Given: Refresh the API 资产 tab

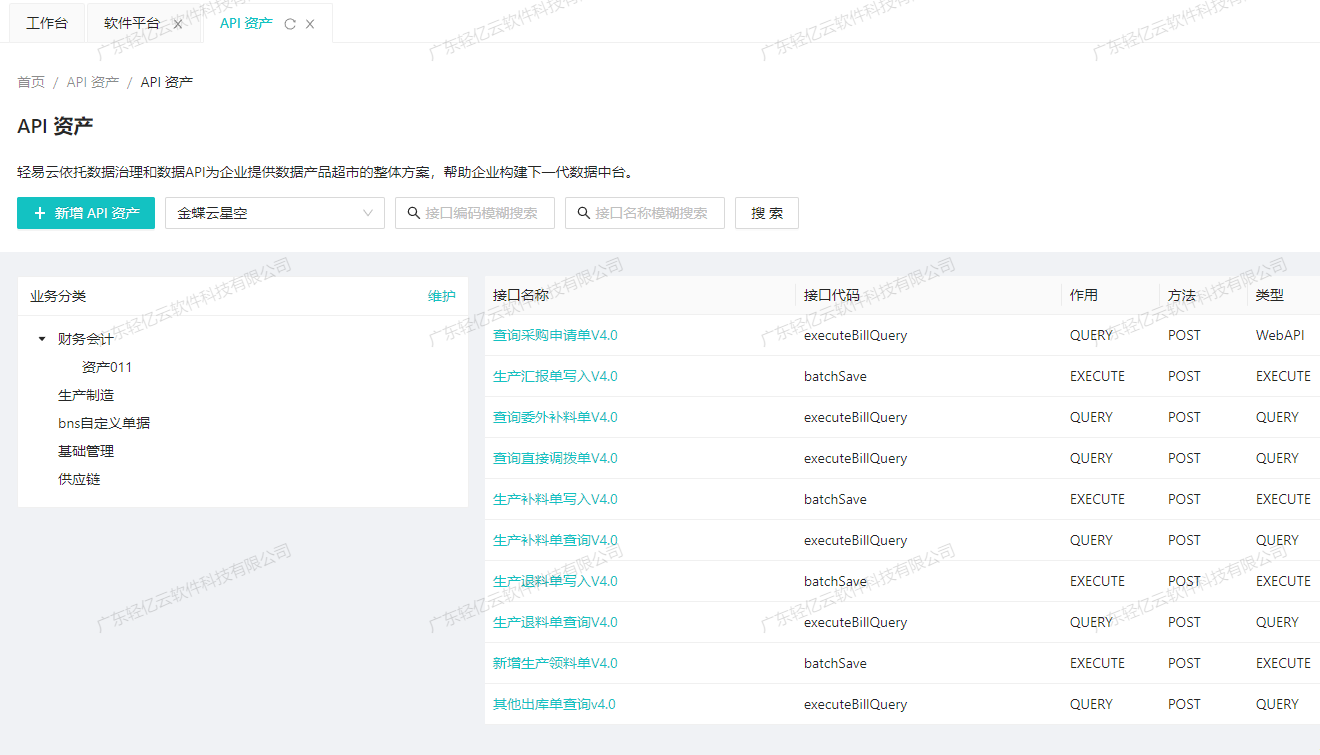Looking at the screenshot, I should click(x=290, y=24).
